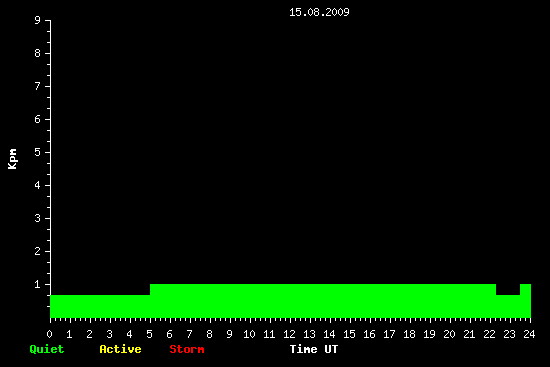Viewport: 550px width, 367px height.
Task: Click the 15.08.2009 date title
Action: pyautogui.click(x=319, y=12)
